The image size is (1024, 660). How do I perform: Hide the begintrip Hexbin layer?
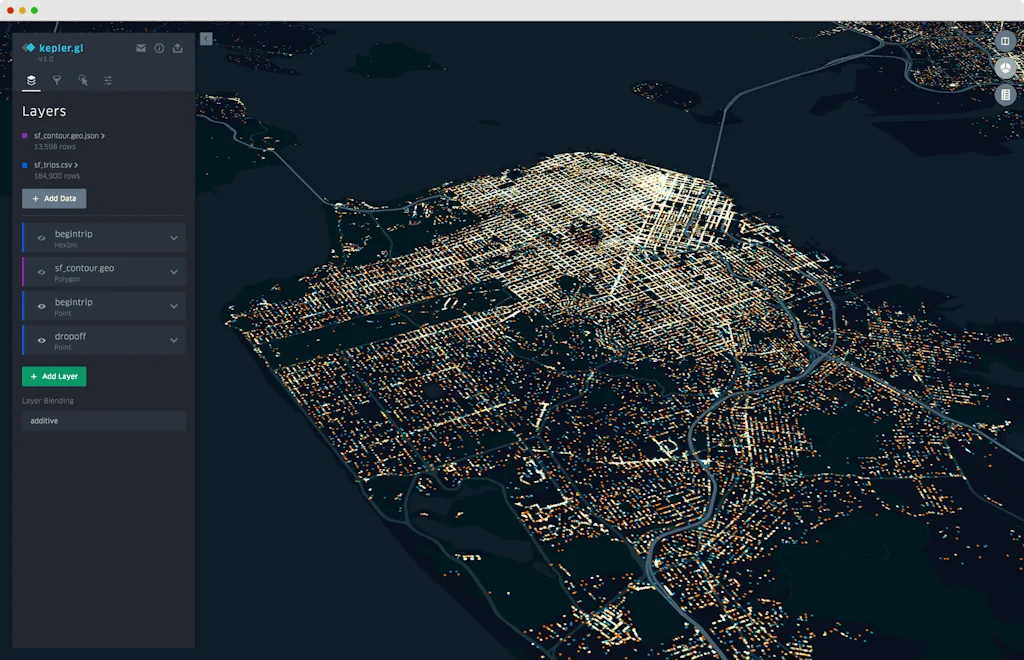tap(41, 237)
